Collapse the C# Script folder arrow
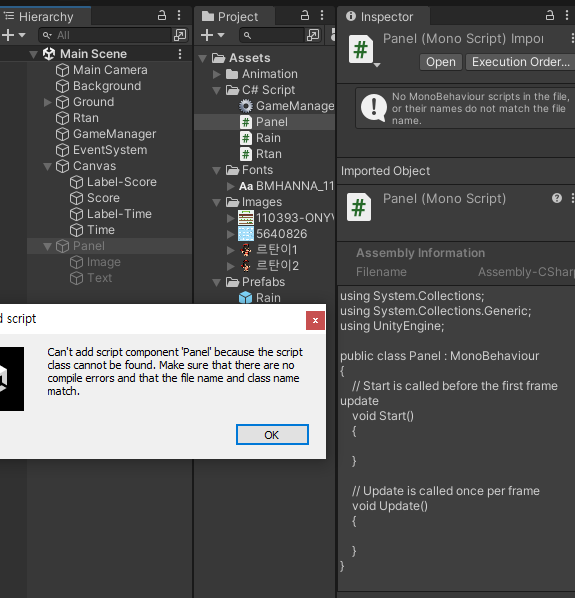575x598 pixels. tap(217, 90)
